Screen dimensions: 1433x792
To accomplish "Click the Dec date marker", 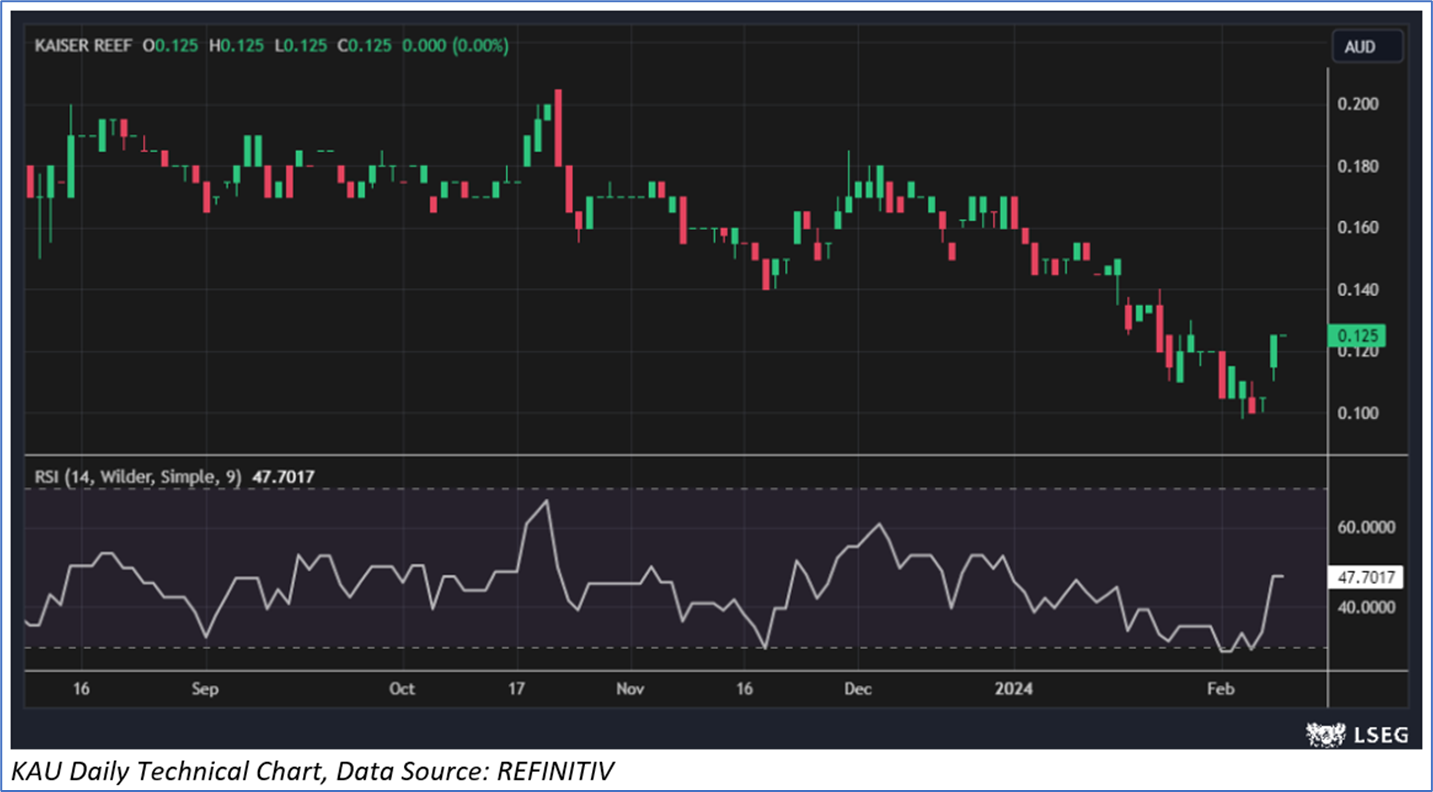I will tap(857, 689).
